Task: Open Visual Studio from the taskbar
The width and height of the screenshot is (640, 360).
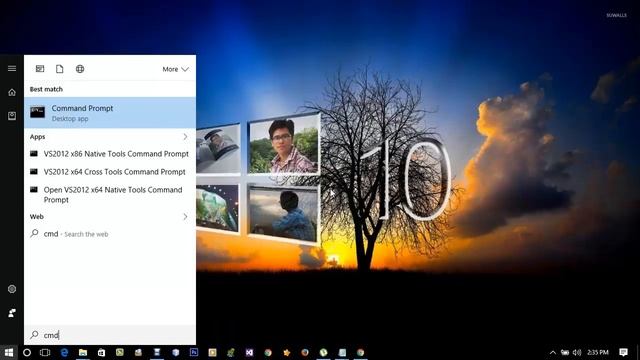Action: [249, 352]
